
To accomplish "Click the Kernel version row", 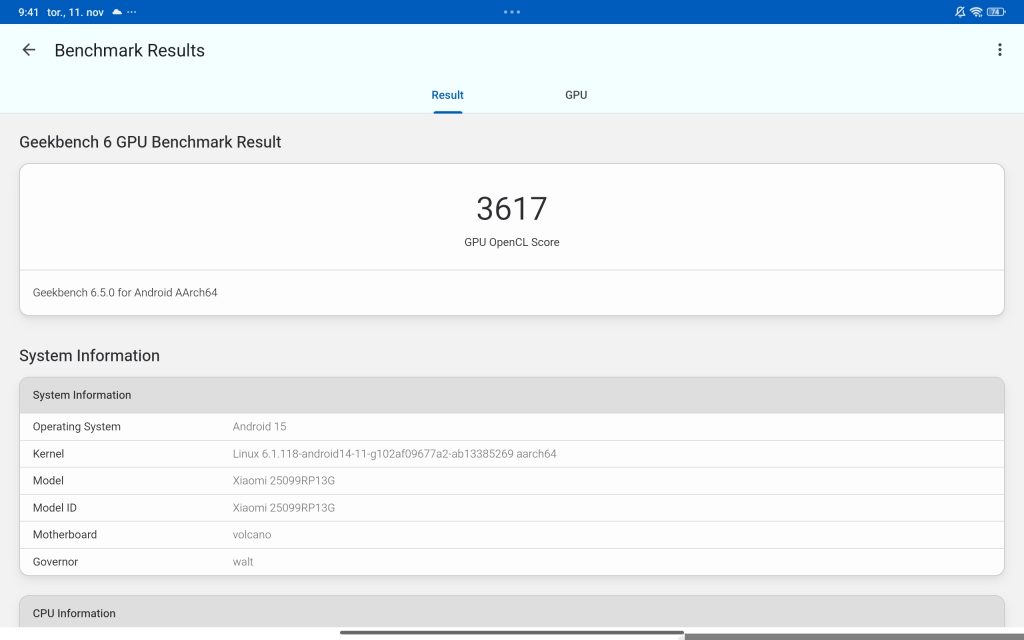I will [511, 454].
